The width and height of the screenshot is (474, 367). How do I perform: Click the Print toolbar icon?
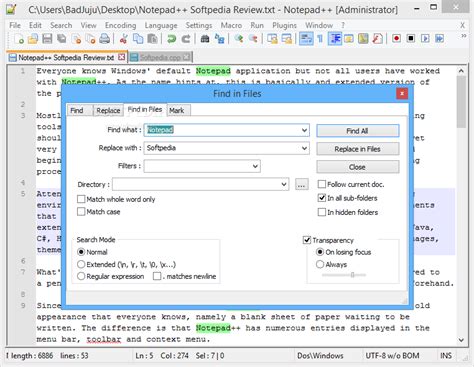pyautogui.click(x=105, y=39)
